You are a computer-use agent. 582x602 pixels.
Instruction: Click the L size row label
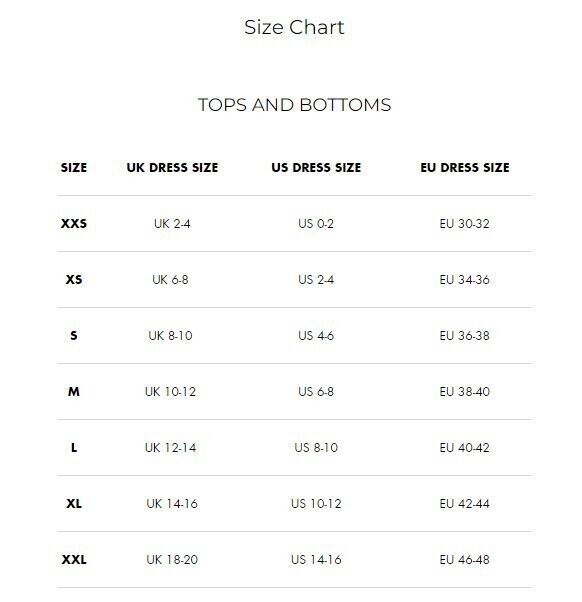[74, 448]
